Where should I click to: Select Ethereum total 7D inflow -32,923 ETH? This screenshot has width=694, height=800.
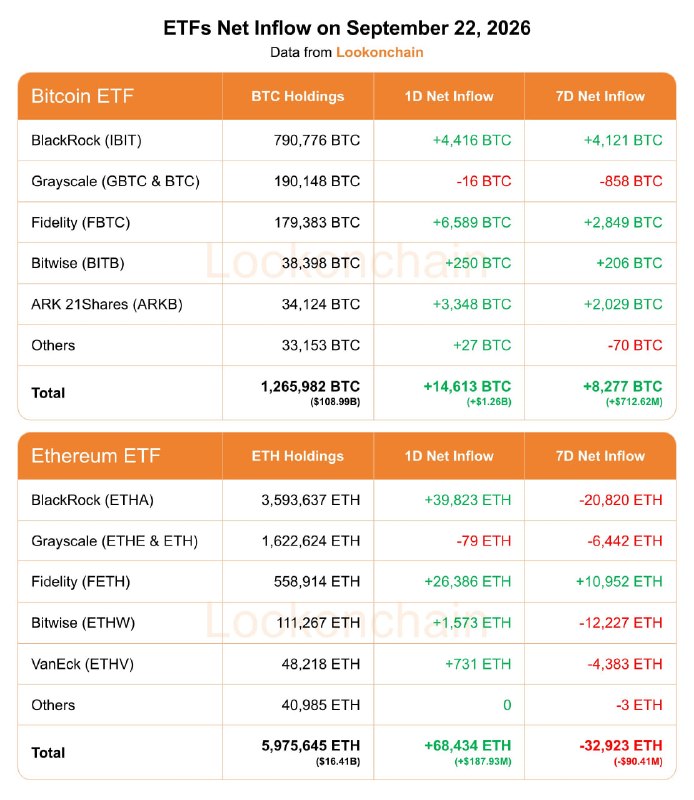(x=621, y=746)
